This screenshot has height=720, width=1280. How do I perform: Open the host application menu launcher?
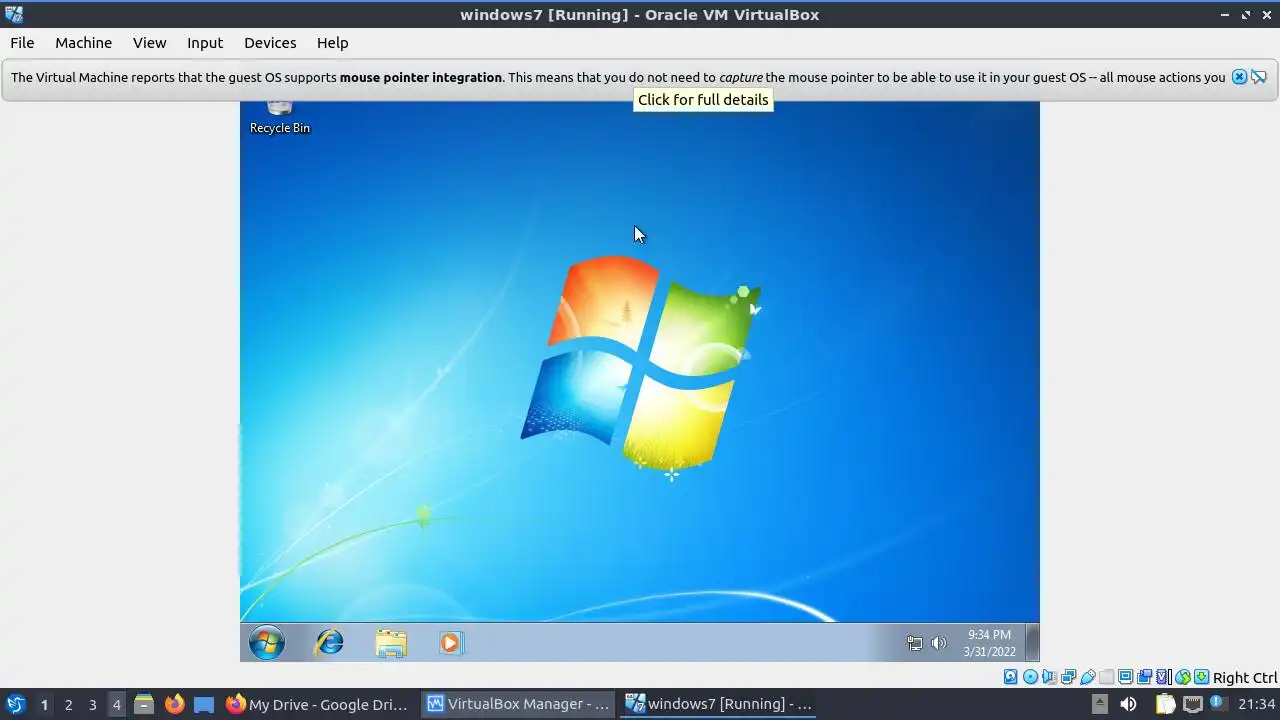(x=15, y=704)
